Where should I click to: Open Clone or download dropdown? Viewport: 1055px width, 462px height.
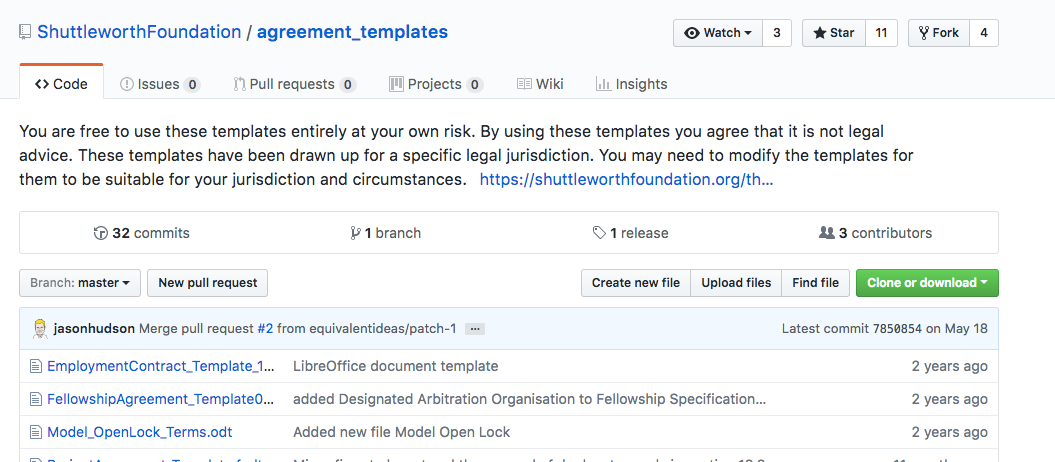pos(927,283)
